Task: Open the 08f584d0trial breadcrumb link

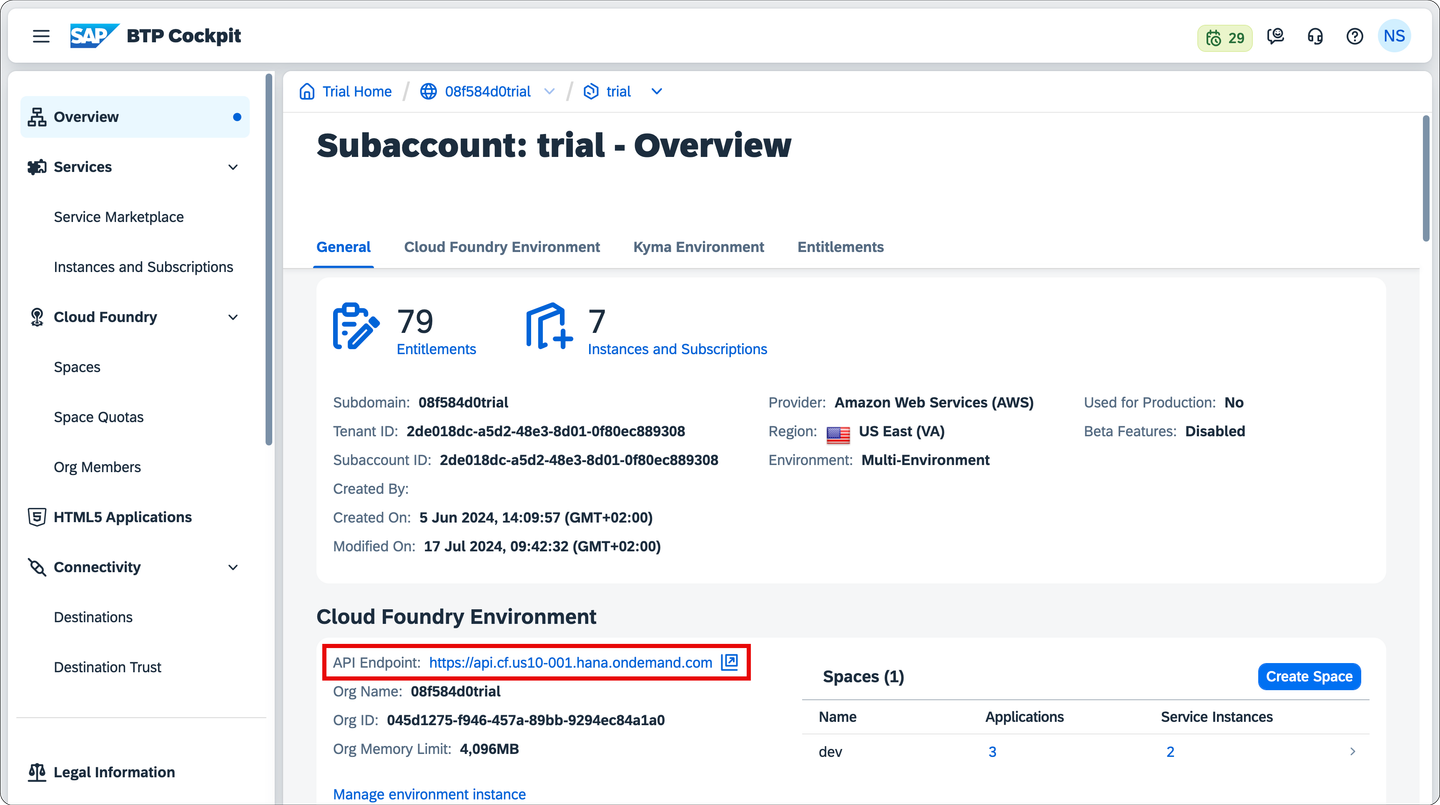Action: 488,91
